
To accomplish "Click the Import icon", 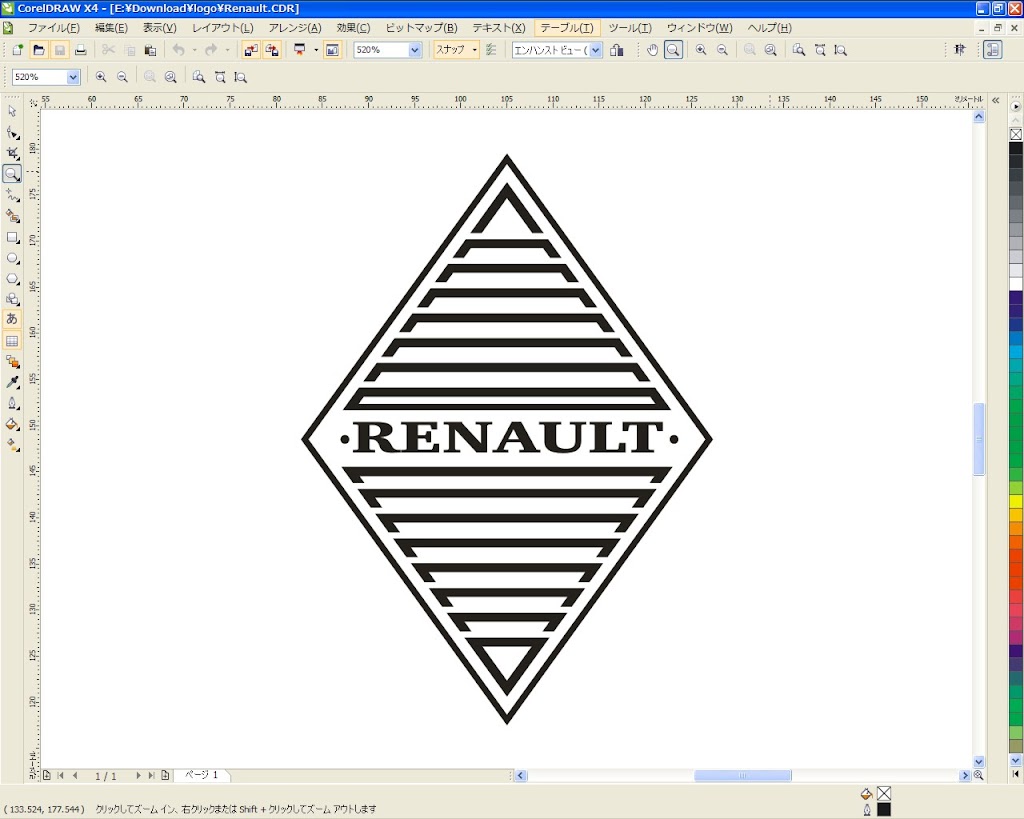I will coord(251,50).
